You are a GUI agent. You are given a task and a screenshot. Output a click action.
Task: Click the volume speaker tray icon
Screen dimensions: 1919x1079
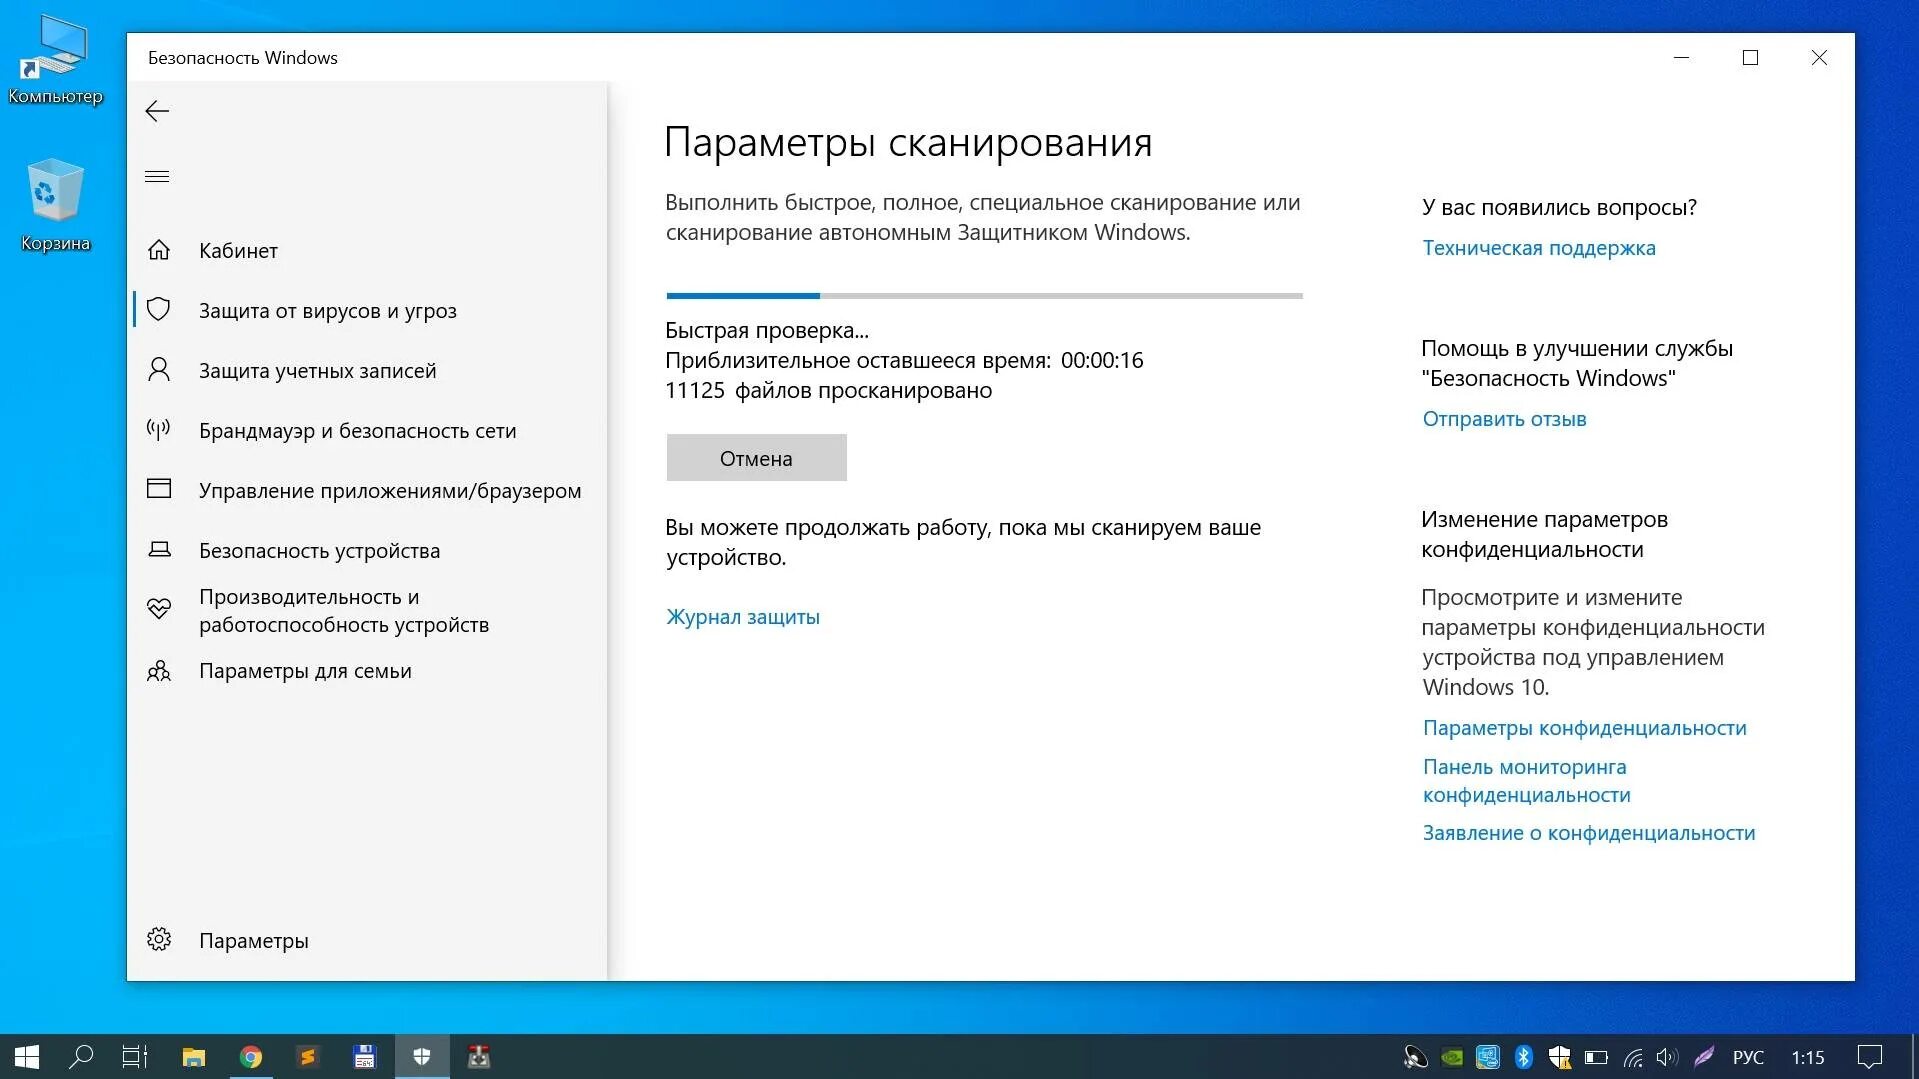pos(1667,1057)
